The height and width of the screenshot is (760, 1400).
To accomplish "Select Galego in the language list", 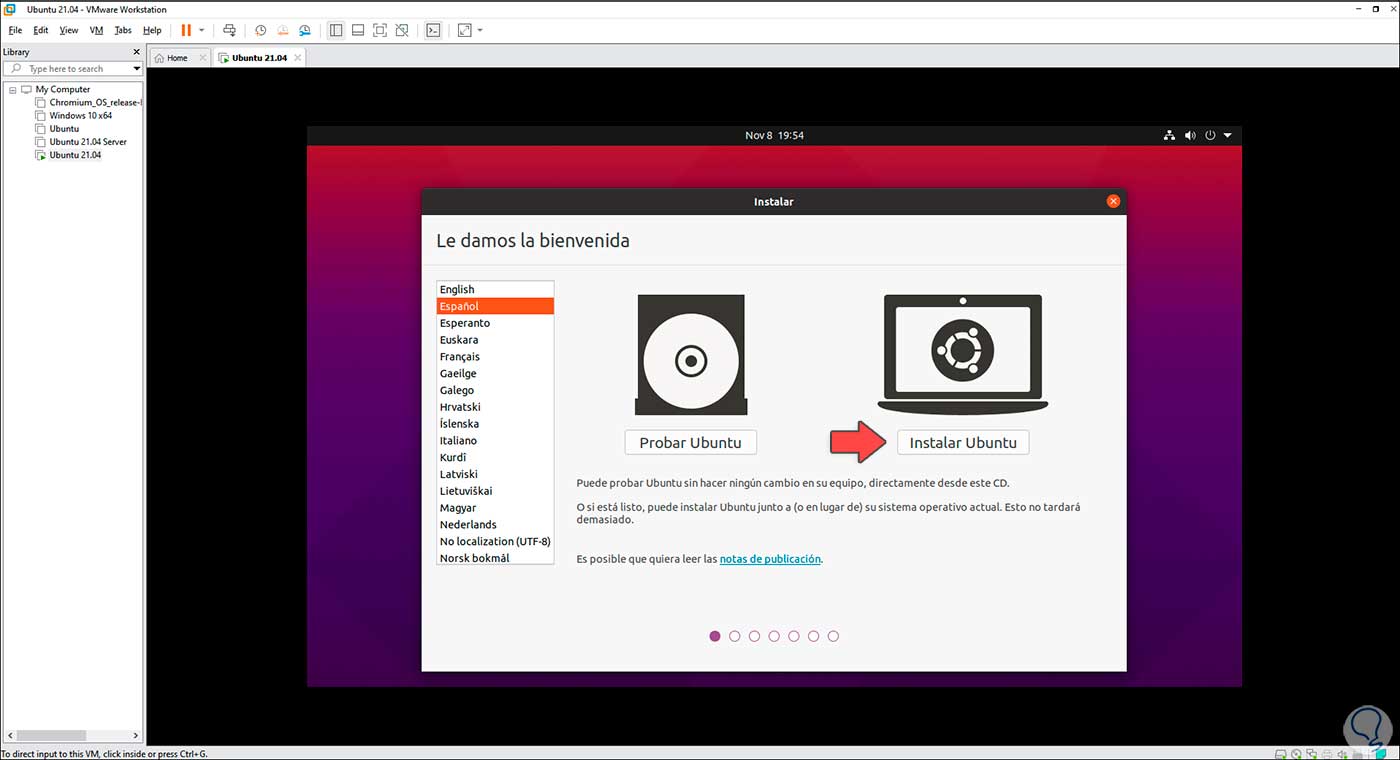I will point(495,390).
